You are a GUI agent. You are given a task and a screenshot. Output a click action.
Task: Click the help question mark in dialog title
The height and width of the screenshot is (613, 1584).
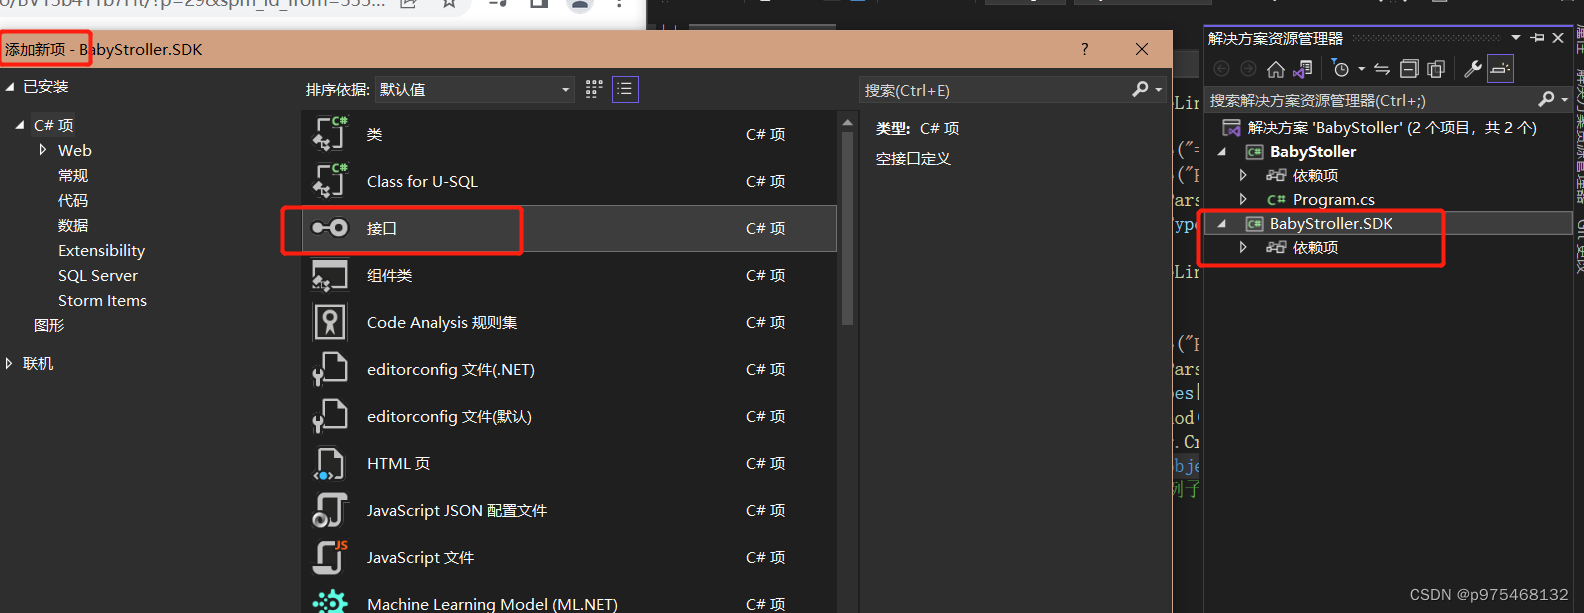tap(1085, 49)
